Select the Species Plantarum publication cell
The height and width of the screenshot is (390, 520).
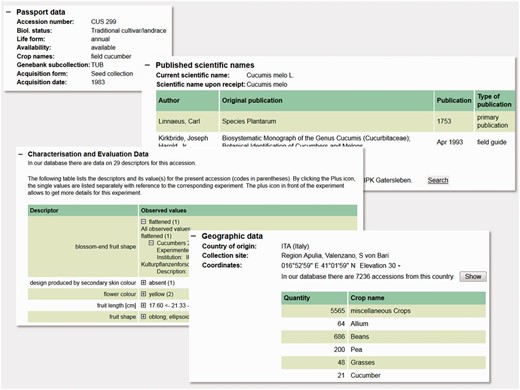[x=327, y=122]
